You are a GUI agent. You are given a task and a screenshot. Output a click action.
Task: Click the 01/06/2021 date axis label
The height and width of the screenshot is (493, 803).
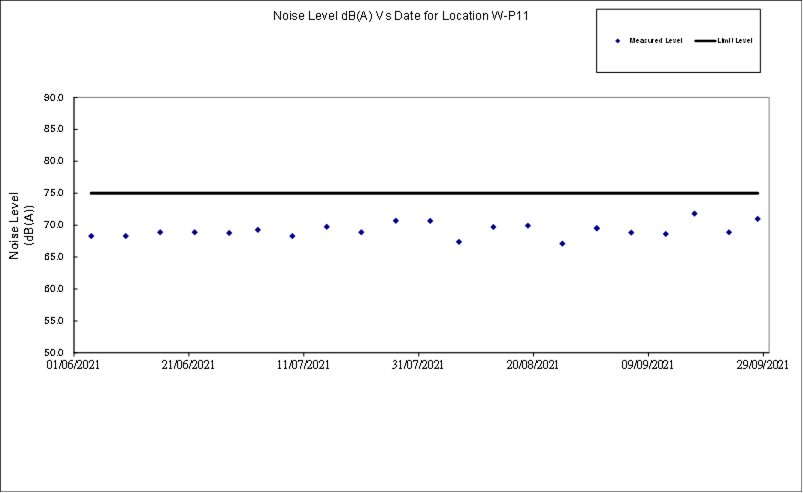(x=73, y=366)
